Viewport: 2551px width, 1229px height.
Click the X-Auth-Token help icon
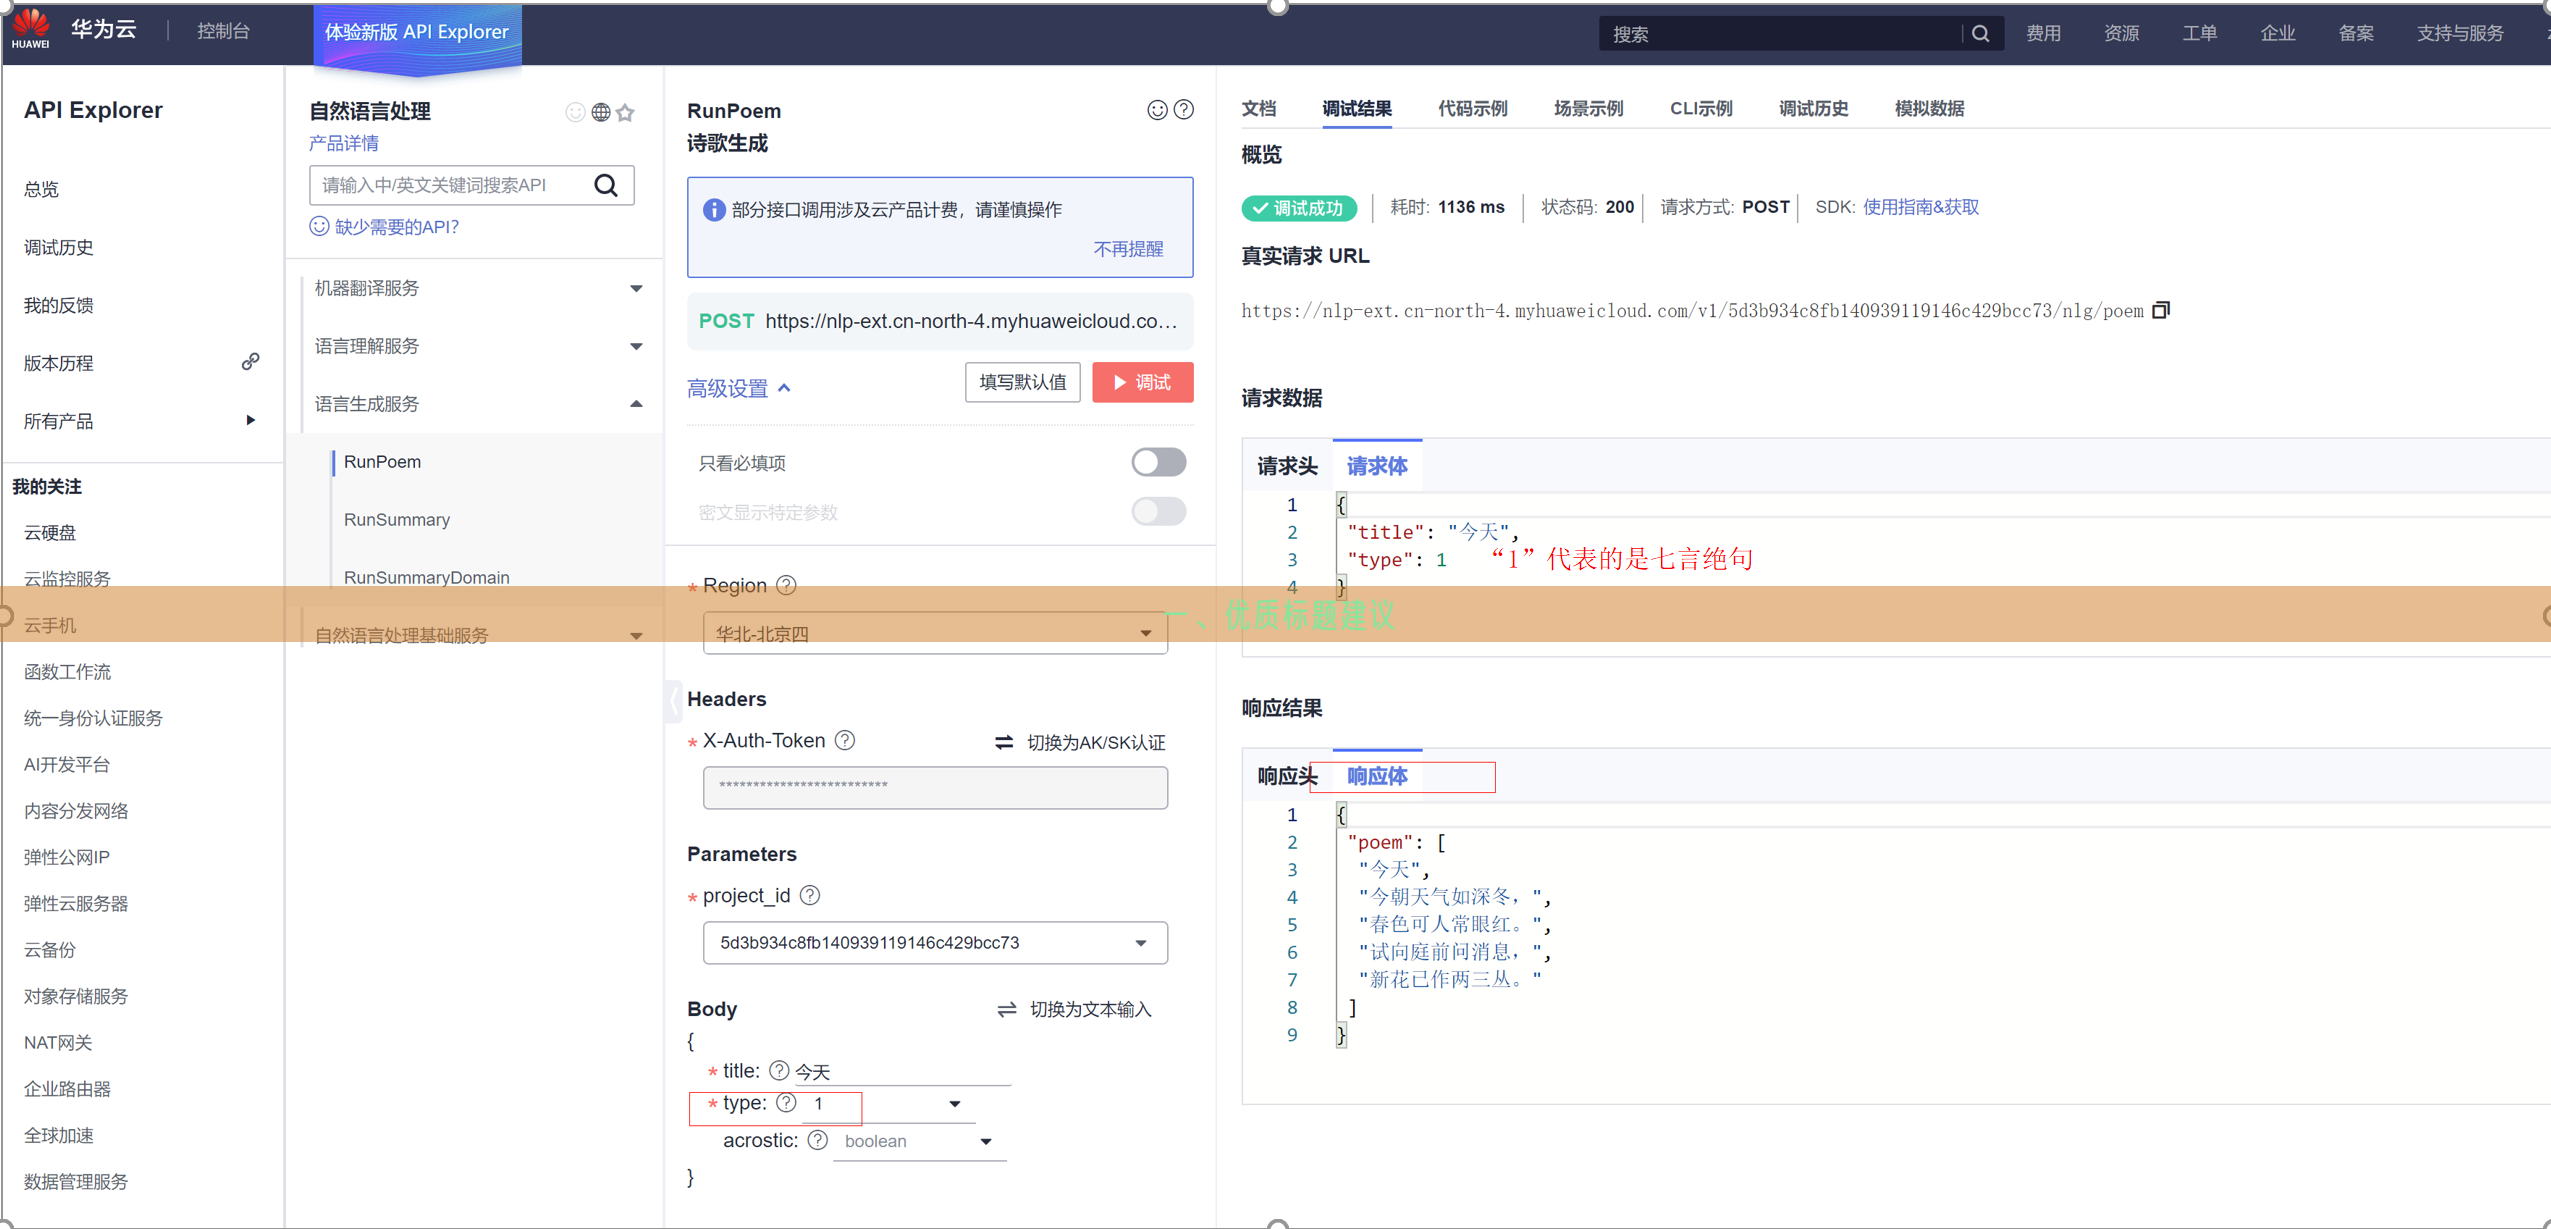pos(845,740)
